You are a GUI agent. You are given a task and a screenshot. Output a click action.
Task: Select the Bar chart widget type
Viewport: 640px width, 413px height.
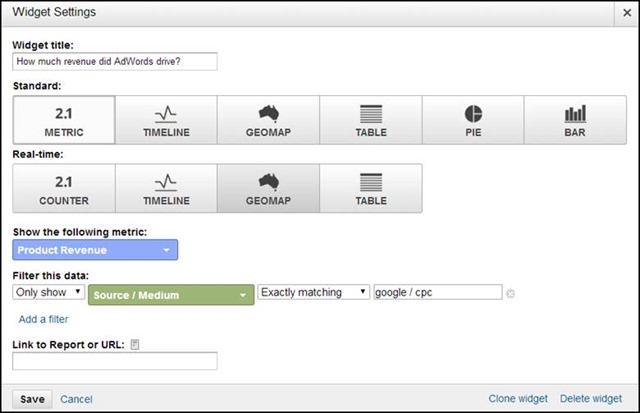click(575, 120)
